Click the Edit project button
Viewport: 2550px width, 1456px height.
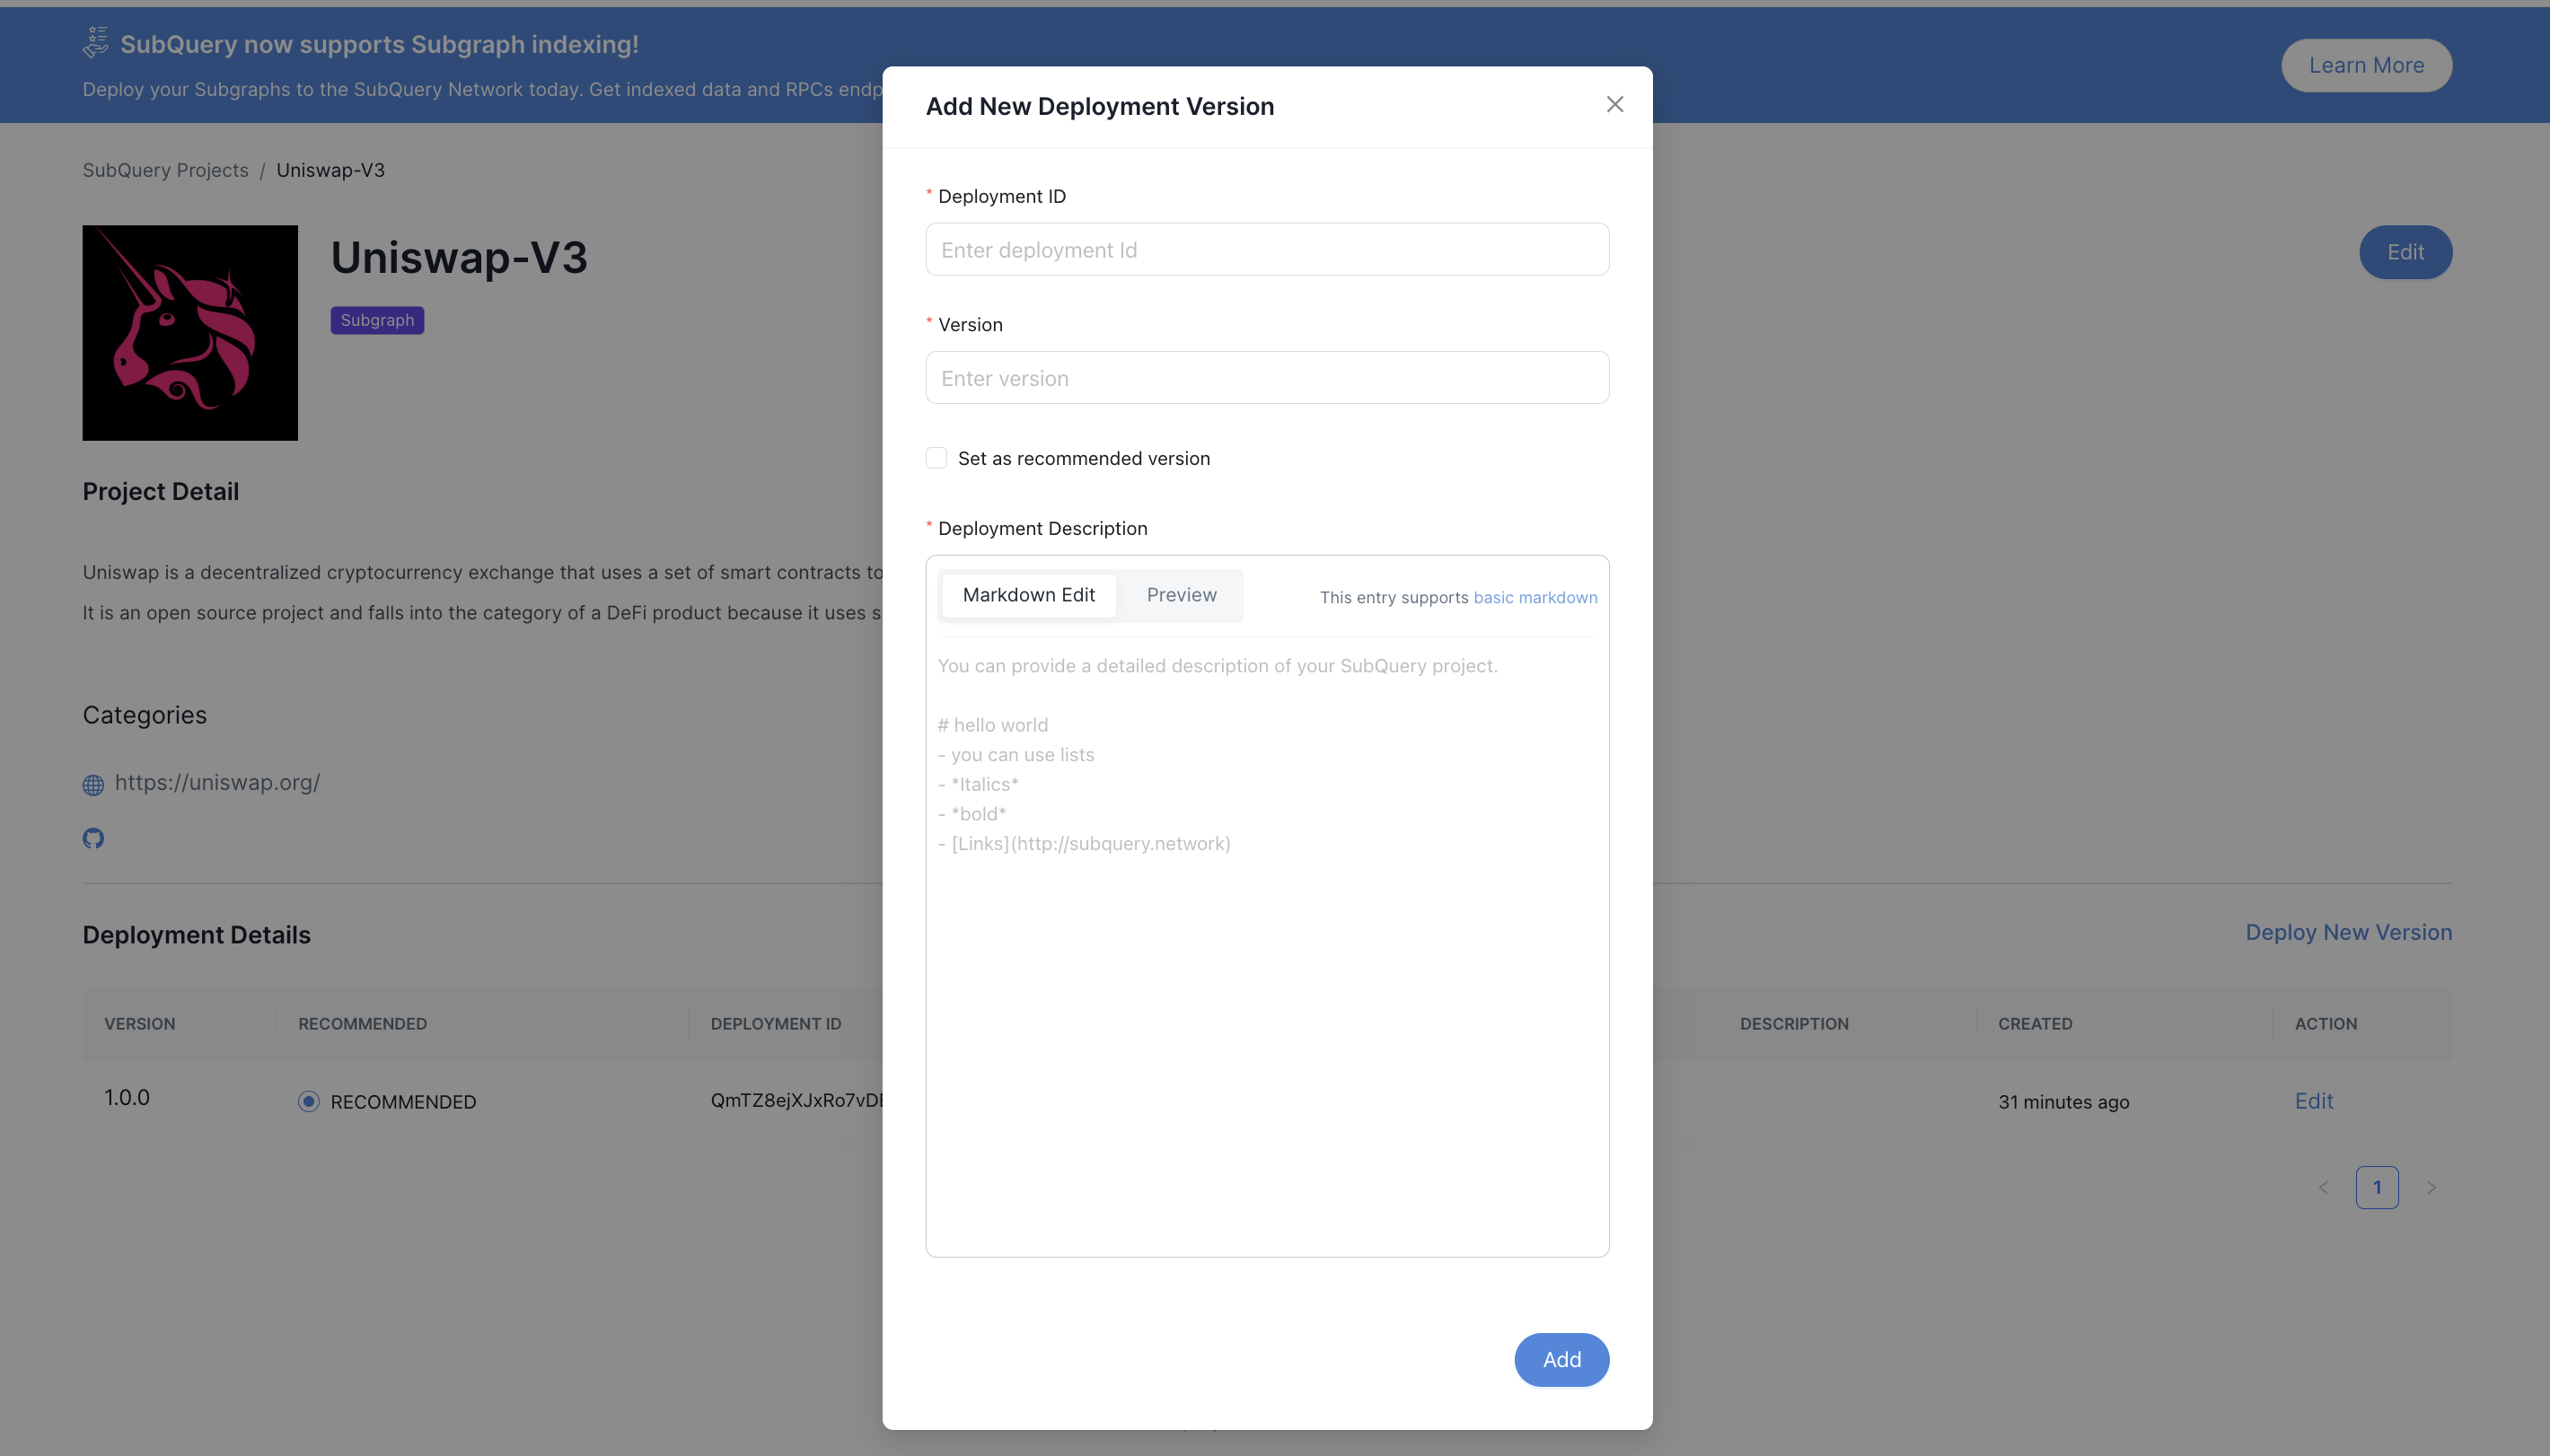(x=2405, y=252)
